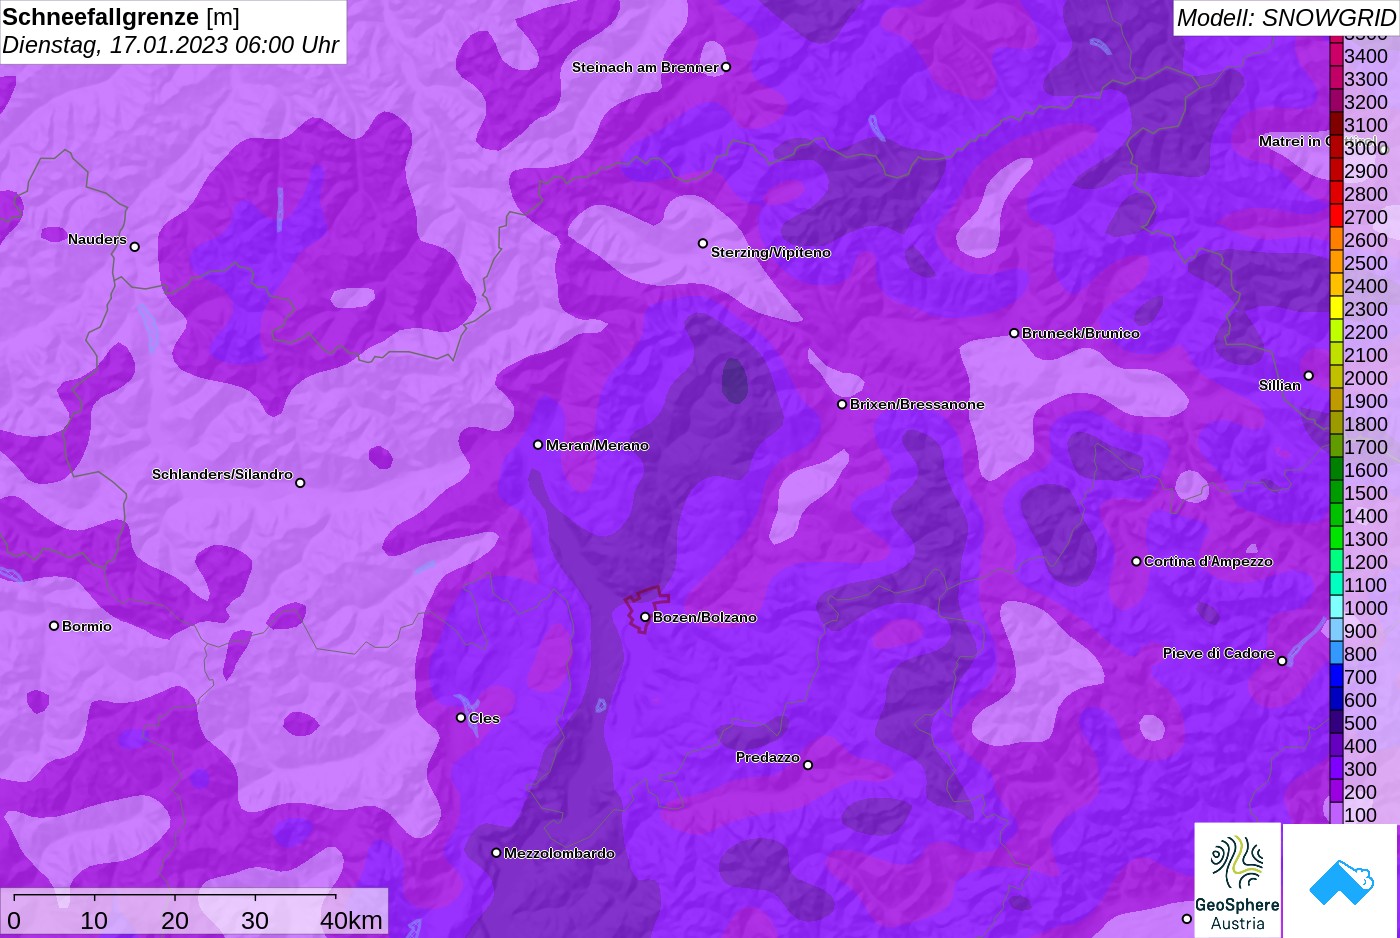Select the 2900 legend value

(1366, 171)
